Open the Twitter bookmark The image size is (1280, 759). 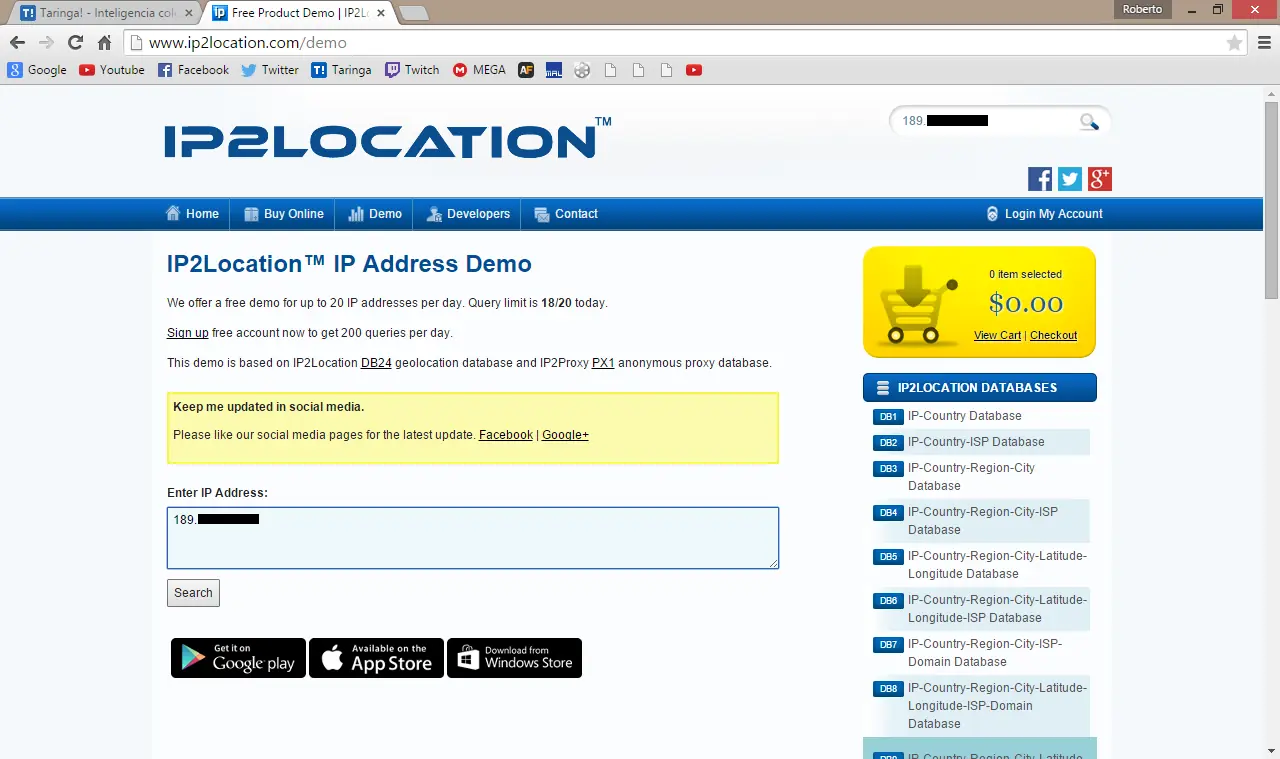(270, 70)
